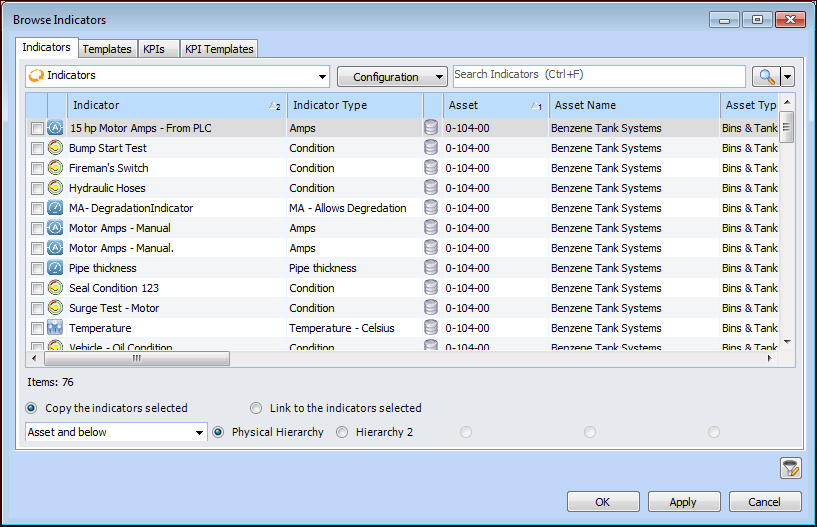The height and width of the screenshot is (527, 817).
Task: Click the horizontal scrollbar right arrow
Action: pyautogui.click(x=770, y=359)
